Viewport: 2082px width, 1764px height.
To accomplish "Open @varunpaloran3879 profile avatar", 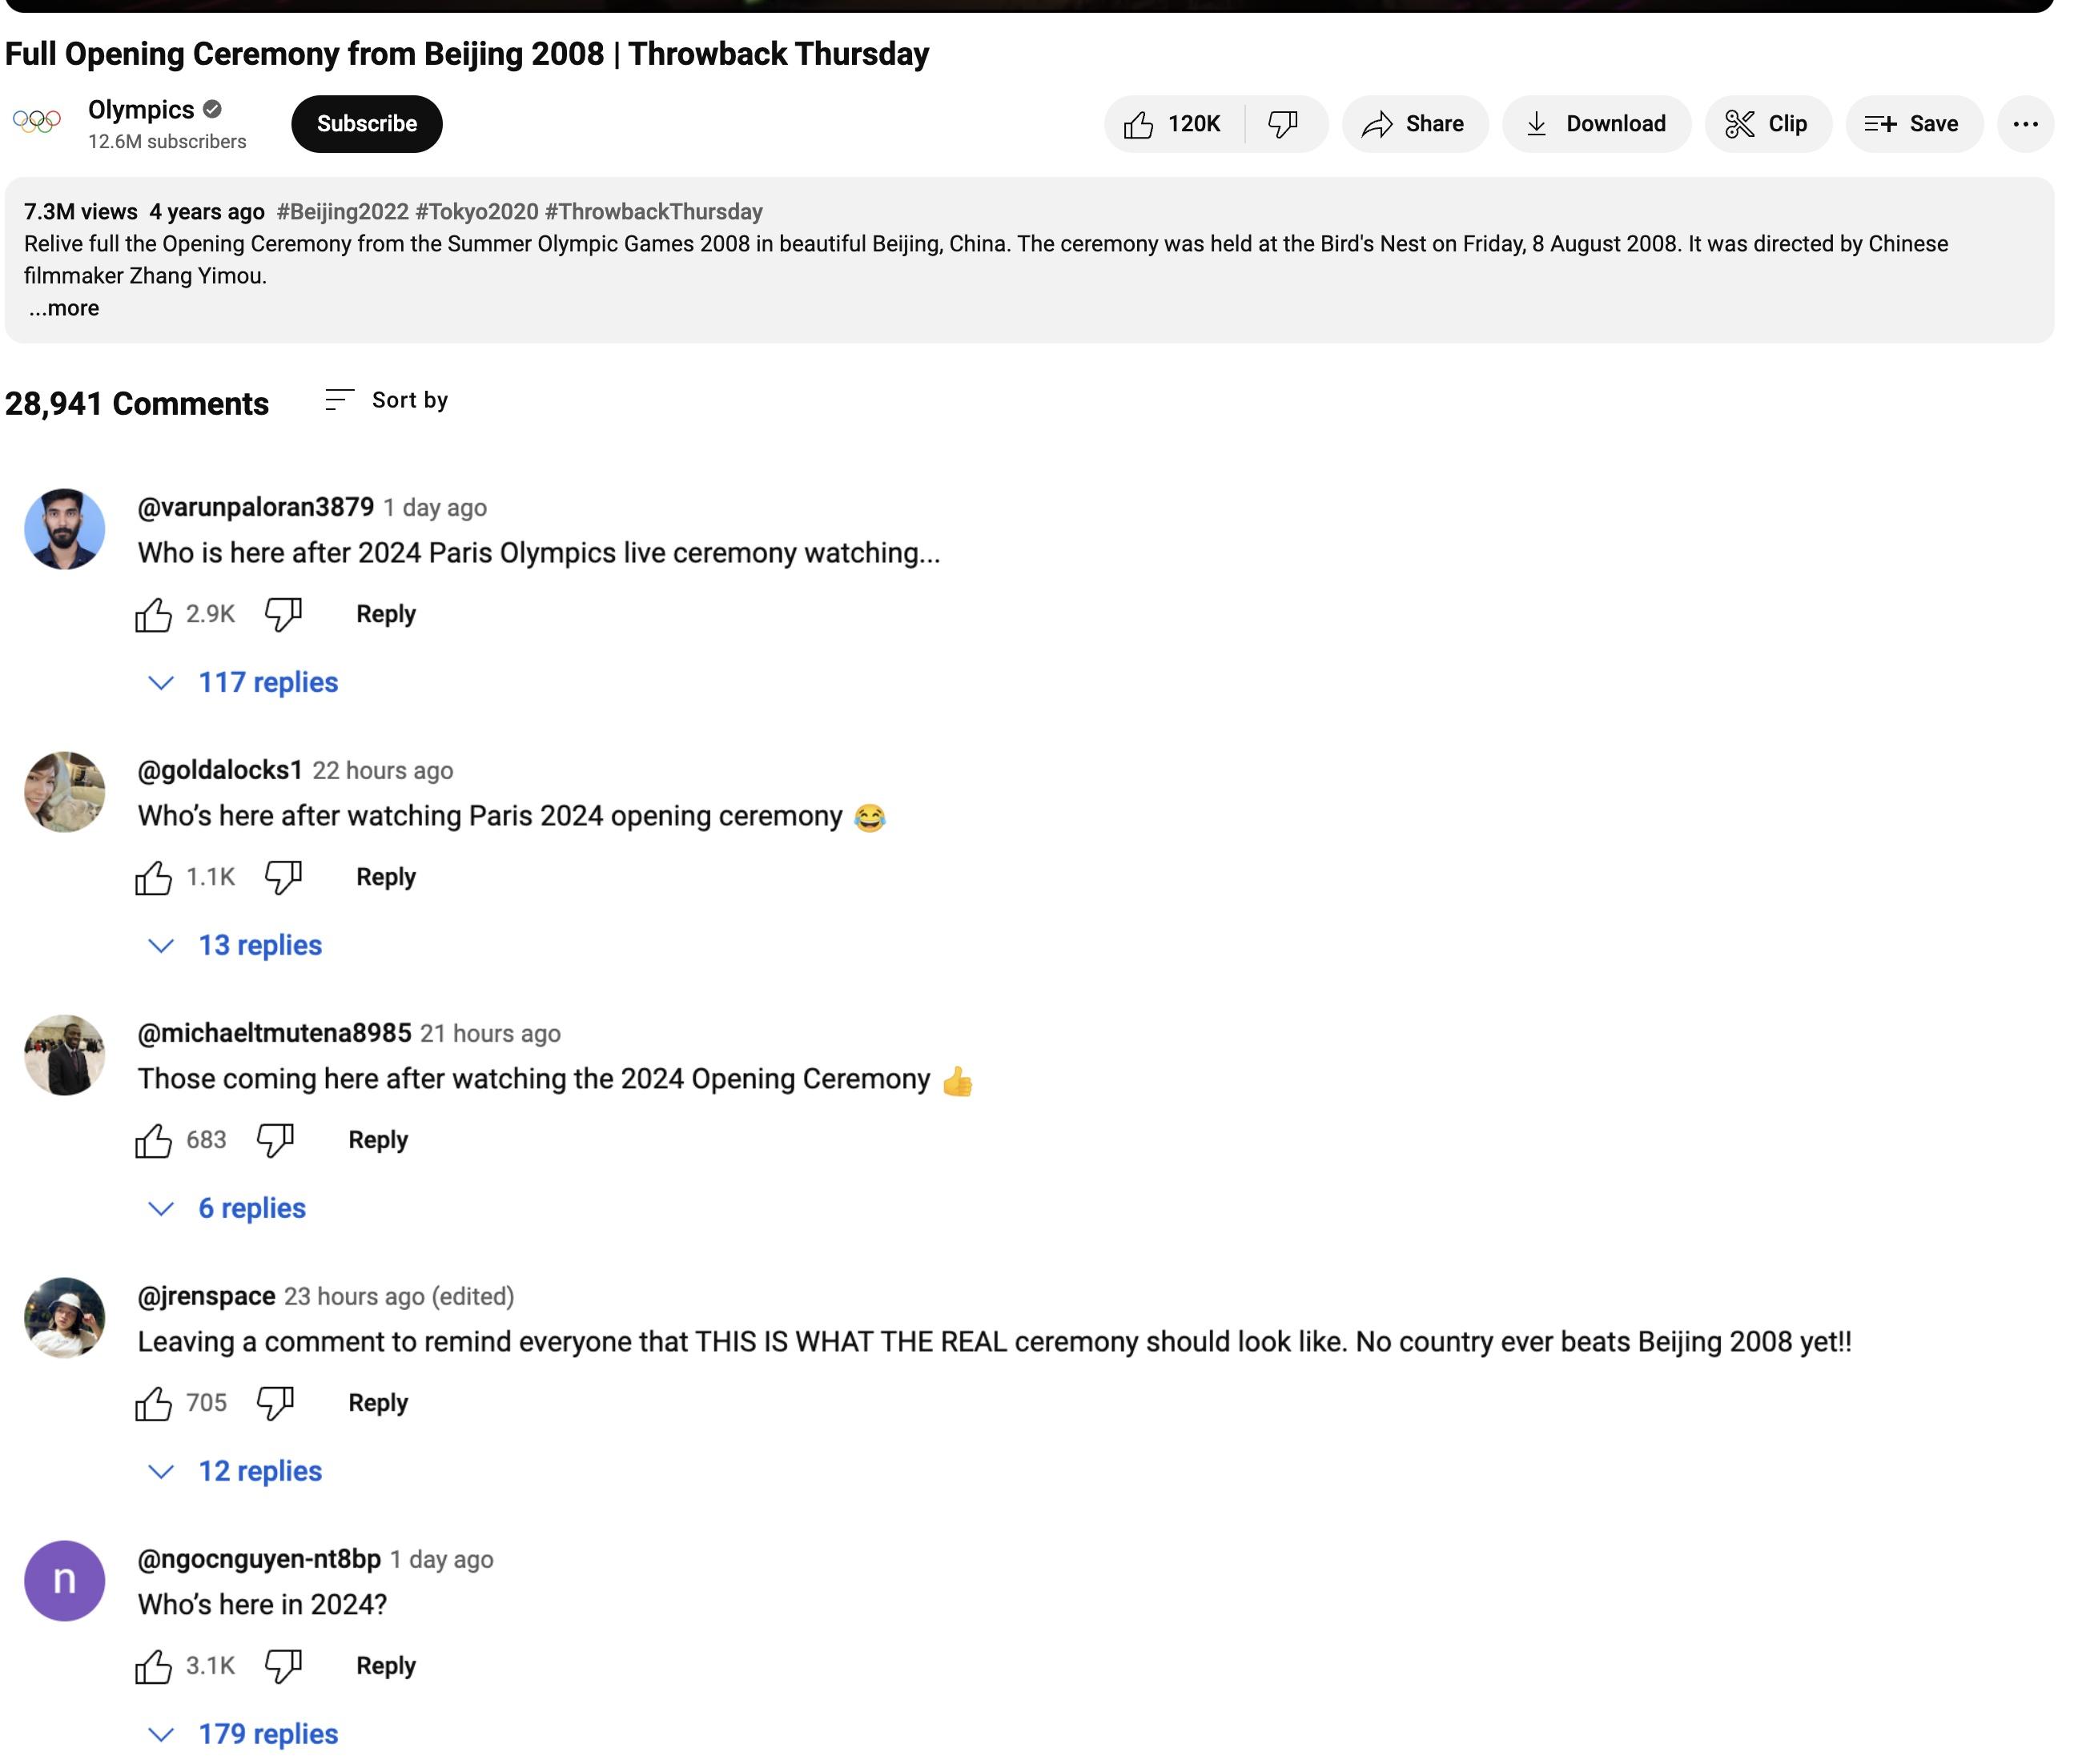I will (64, 529).
